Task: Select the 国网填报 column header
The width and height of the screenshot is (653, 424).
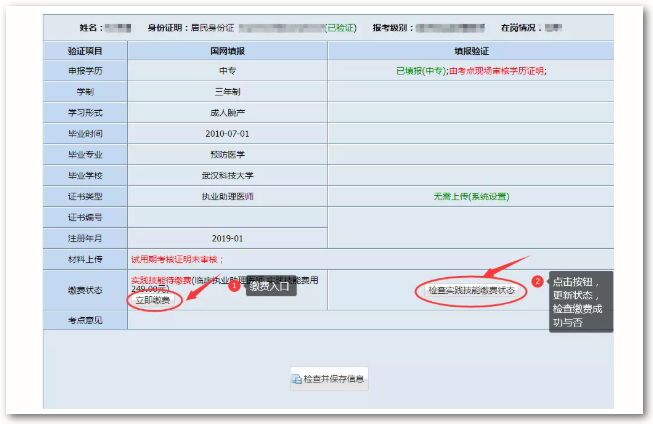Action: [x=227, y=50]
